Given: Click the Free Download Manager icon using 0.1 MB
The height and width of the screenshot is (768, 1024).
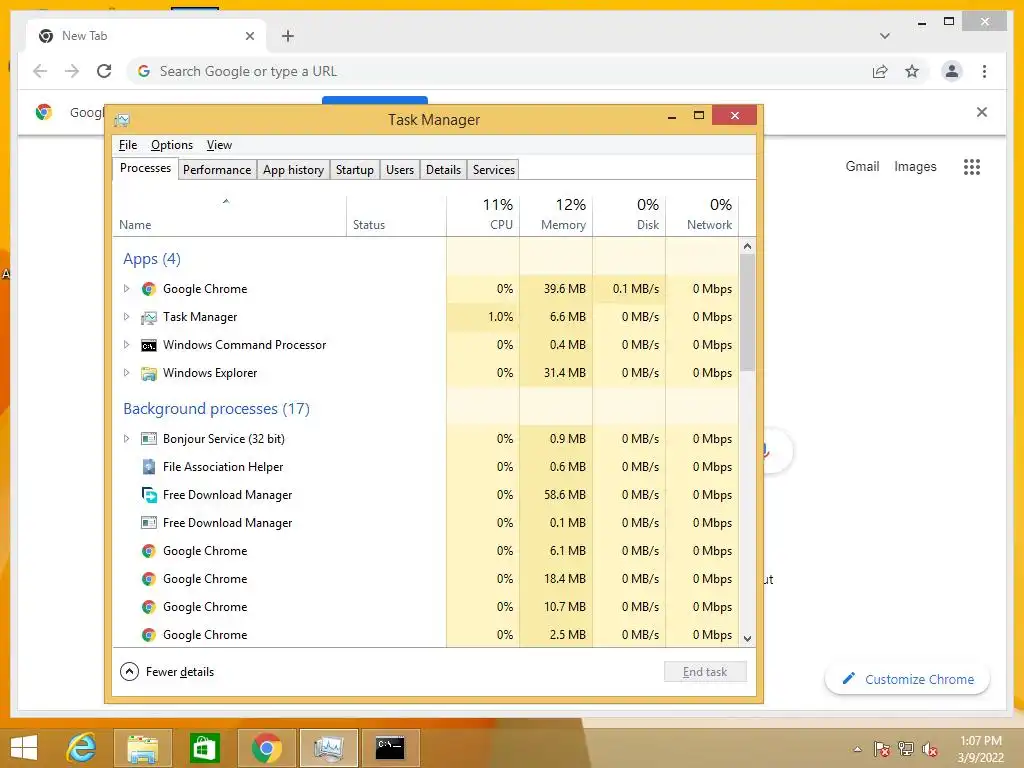Looking at the screenshot, I should [149, 522].
